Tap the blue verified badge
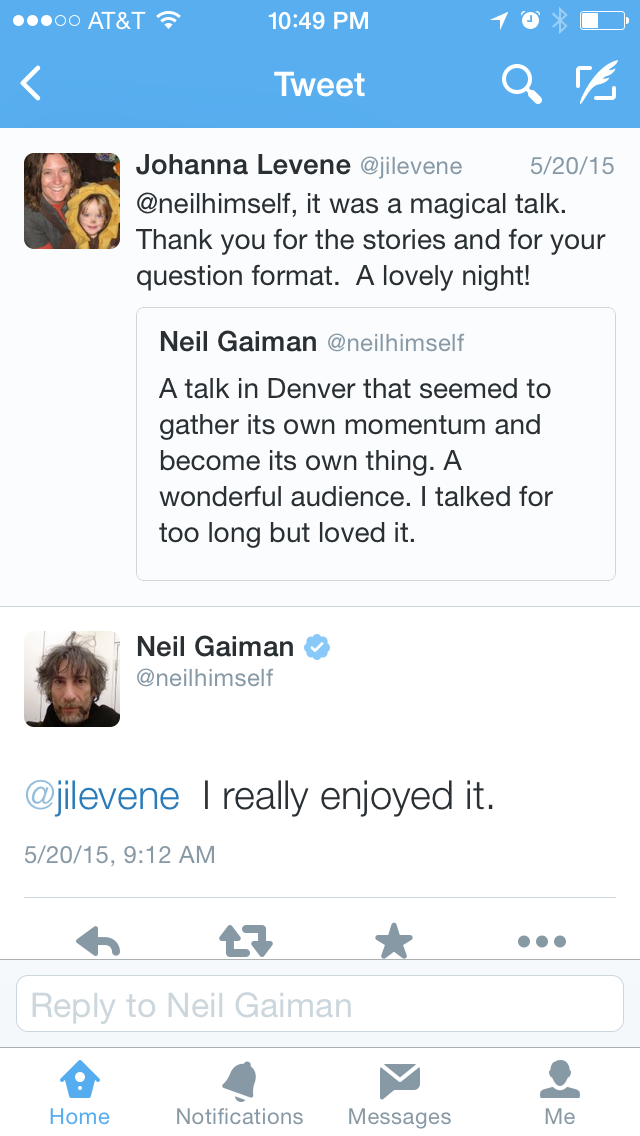This screenshot has width=640, height=1136. pyautogui.click(x=317, y=647)
